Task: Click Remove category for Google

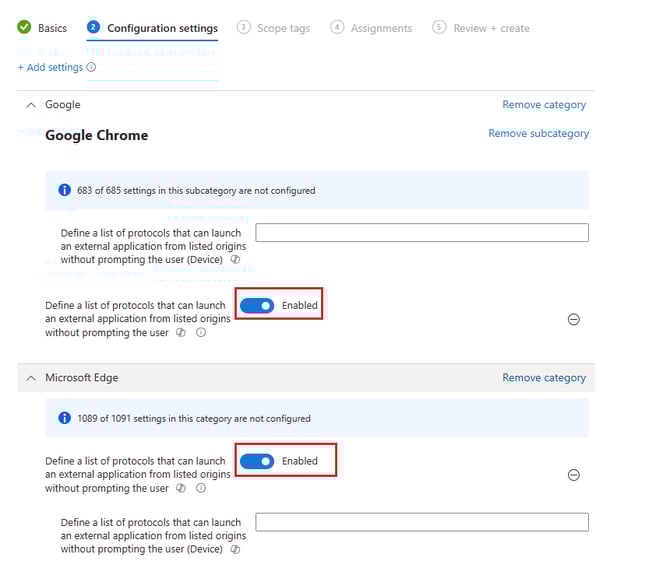Action: point(544,105)
